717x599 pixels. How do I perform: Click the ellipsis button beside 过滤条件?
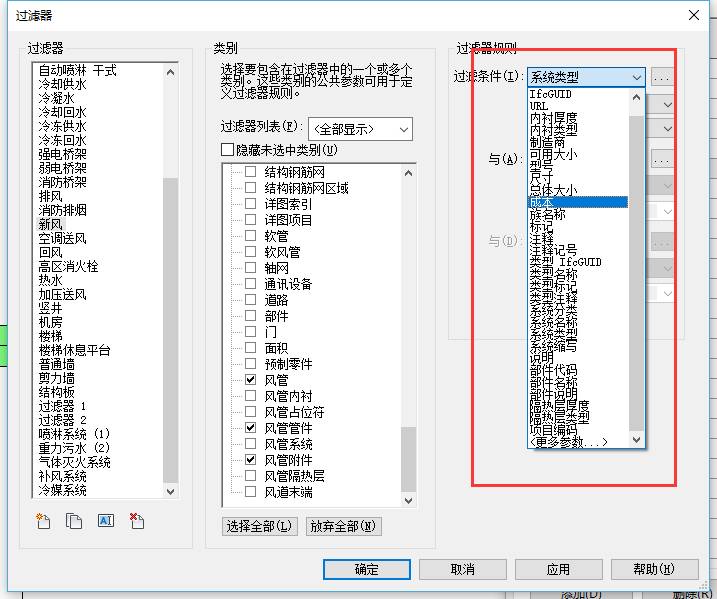pos(662,77)
